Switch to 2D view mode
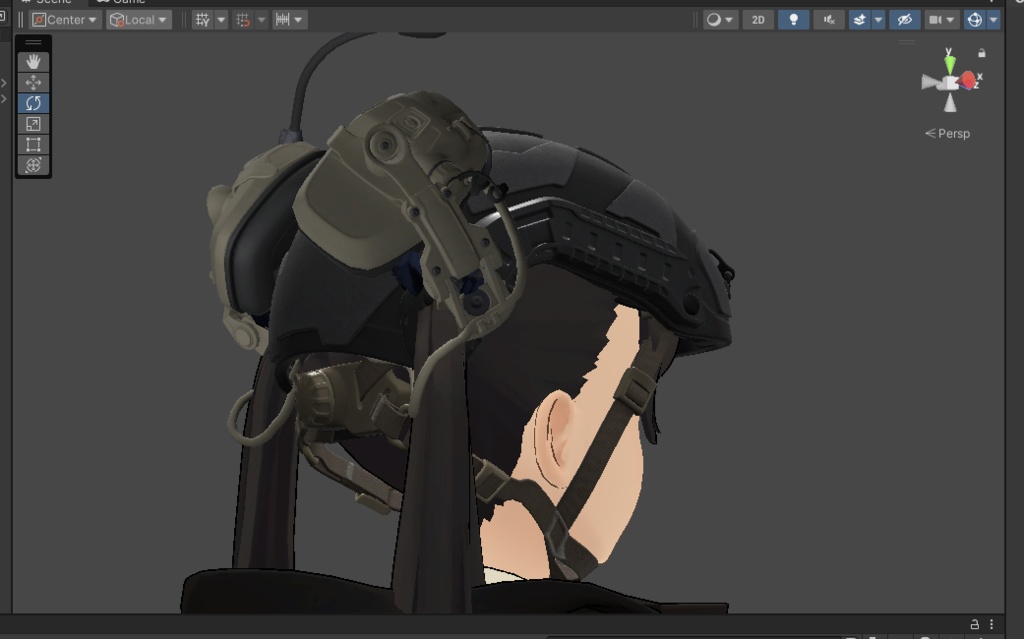1024x639 pixels. tap(758, 20)
